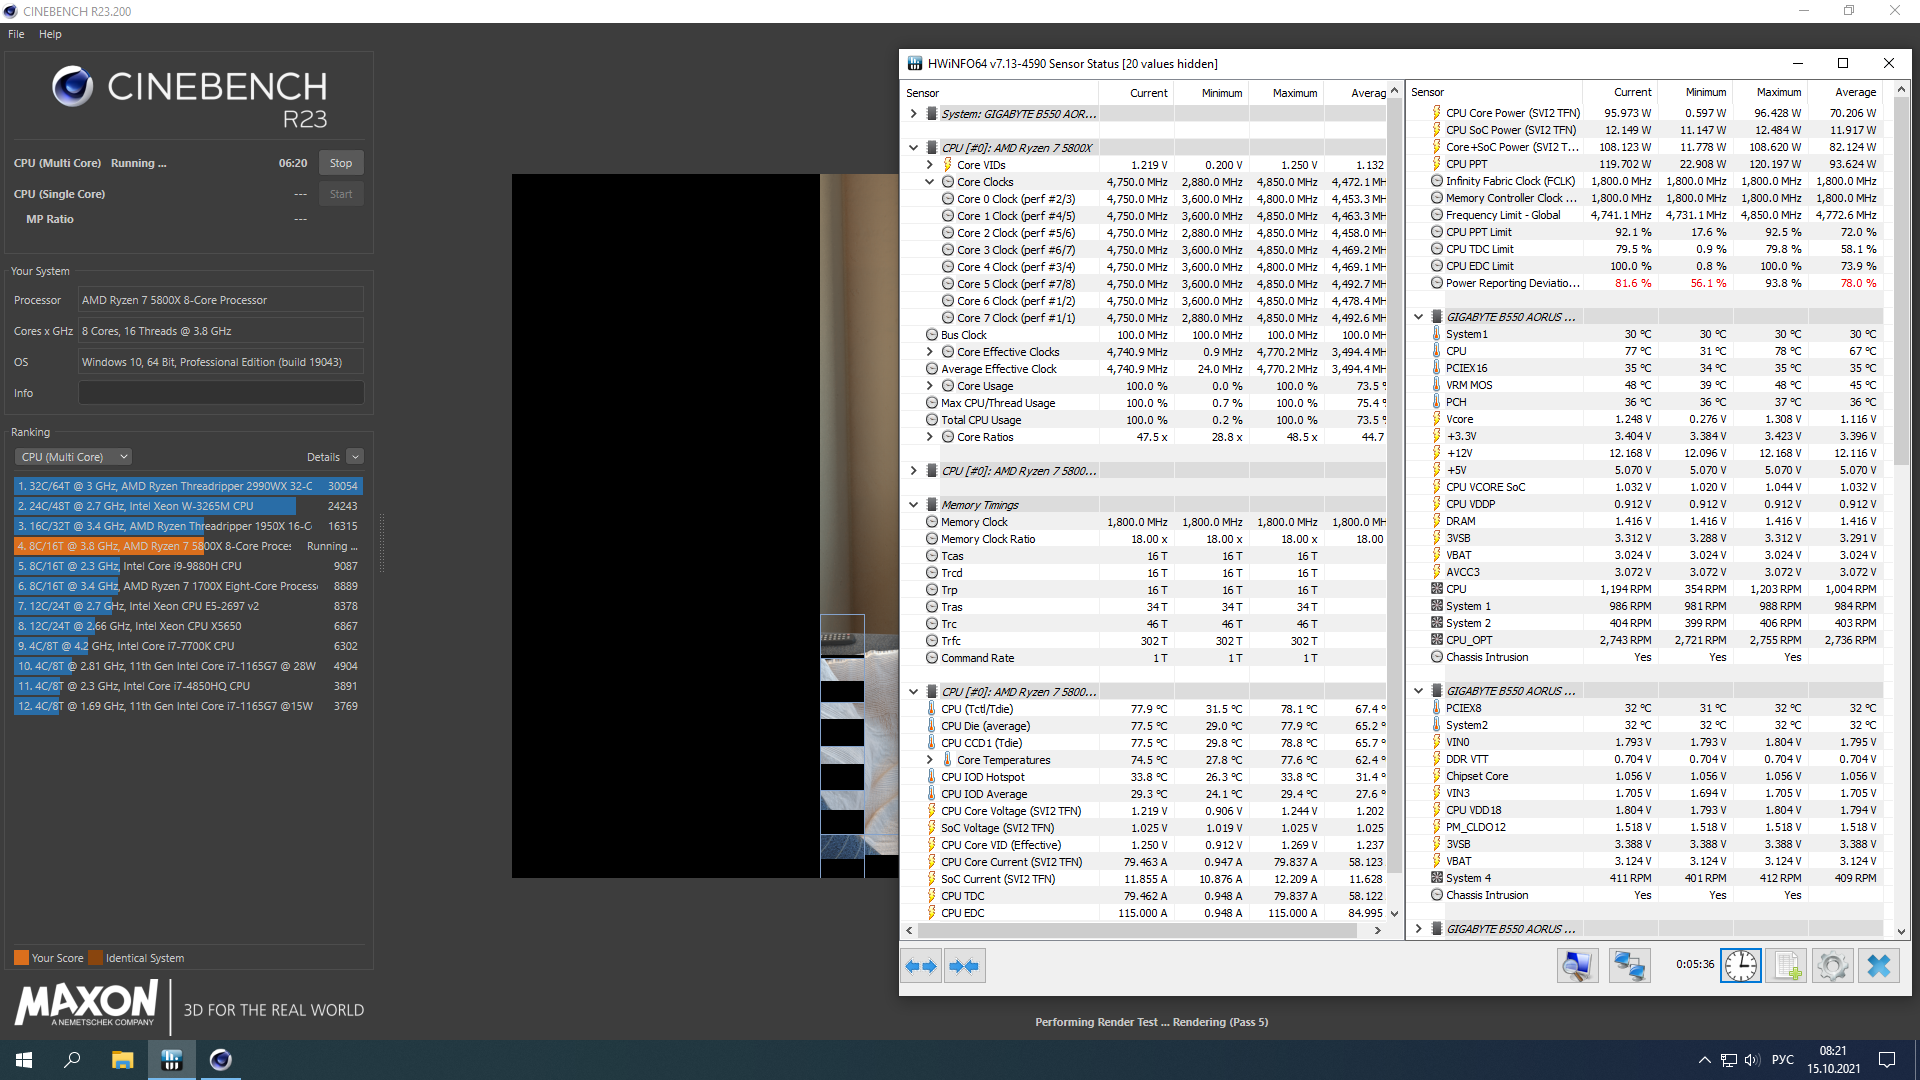Image resolution: width=1920 pixels, height=1080 pixels.
Task: Collapse the Core Clocks tree node
Action: [929, 182]
